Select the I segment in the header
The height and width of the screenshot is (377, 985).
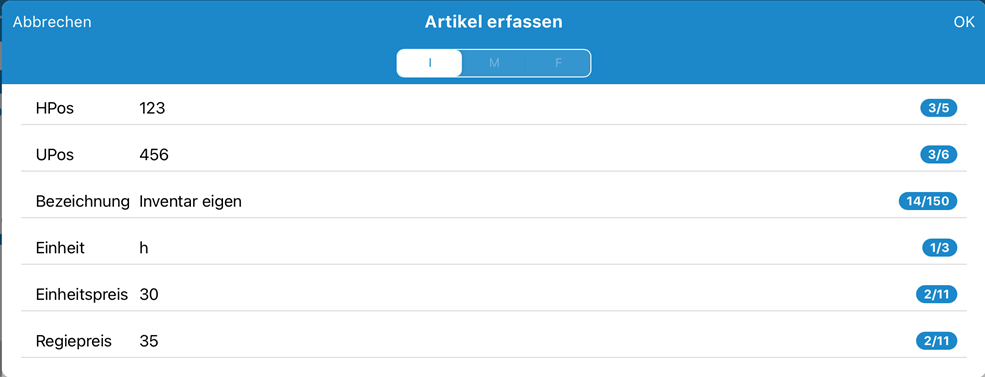(x=430, y=63)
